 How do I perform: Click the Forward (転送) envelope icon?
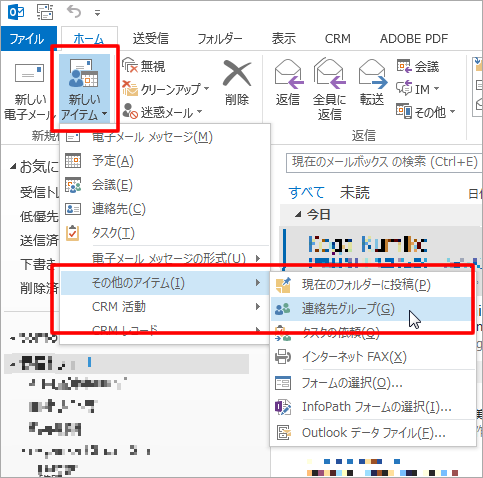coord(373,75)
